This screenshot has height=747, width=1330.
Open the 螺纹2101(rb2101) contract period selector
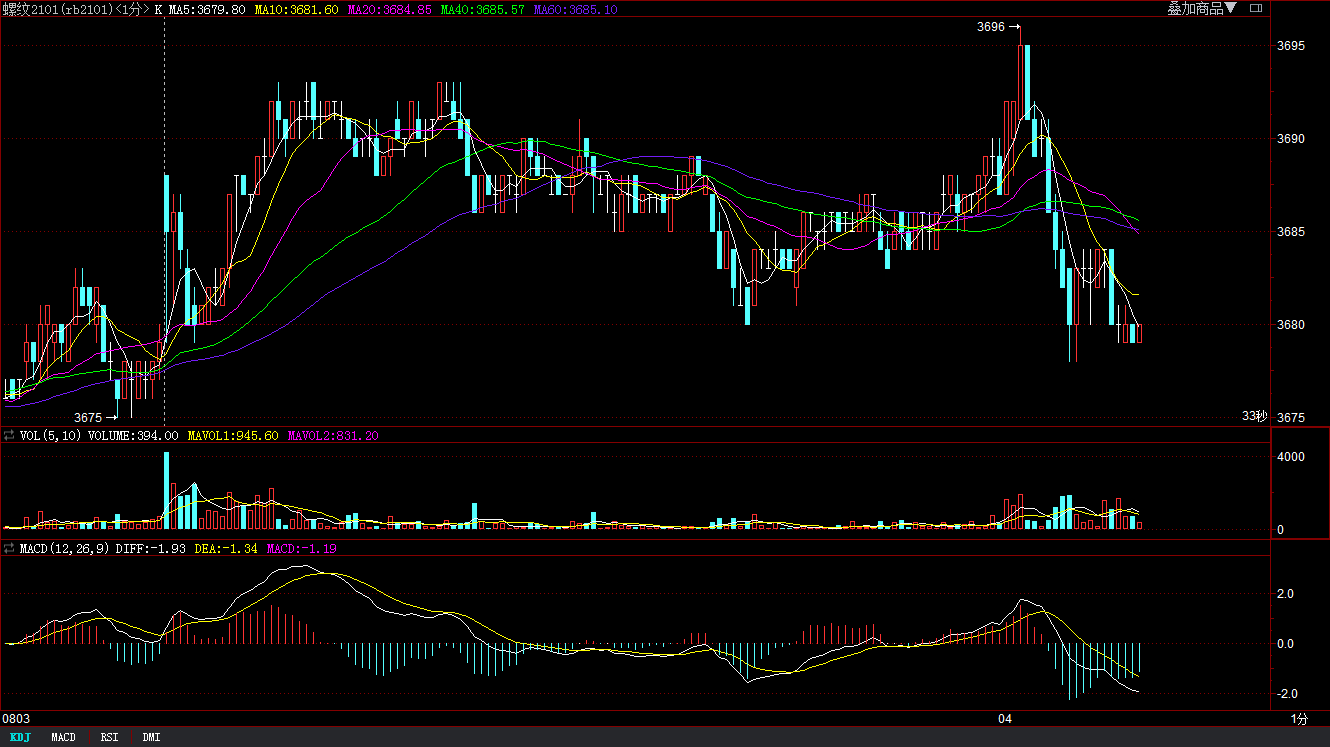click(x=76, y=9)
